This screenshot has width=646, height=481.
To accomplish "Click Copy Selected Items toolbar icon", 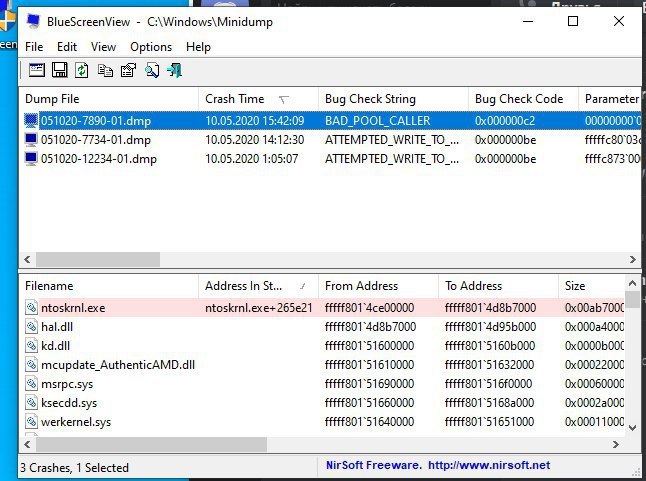I will pos(105,71).
